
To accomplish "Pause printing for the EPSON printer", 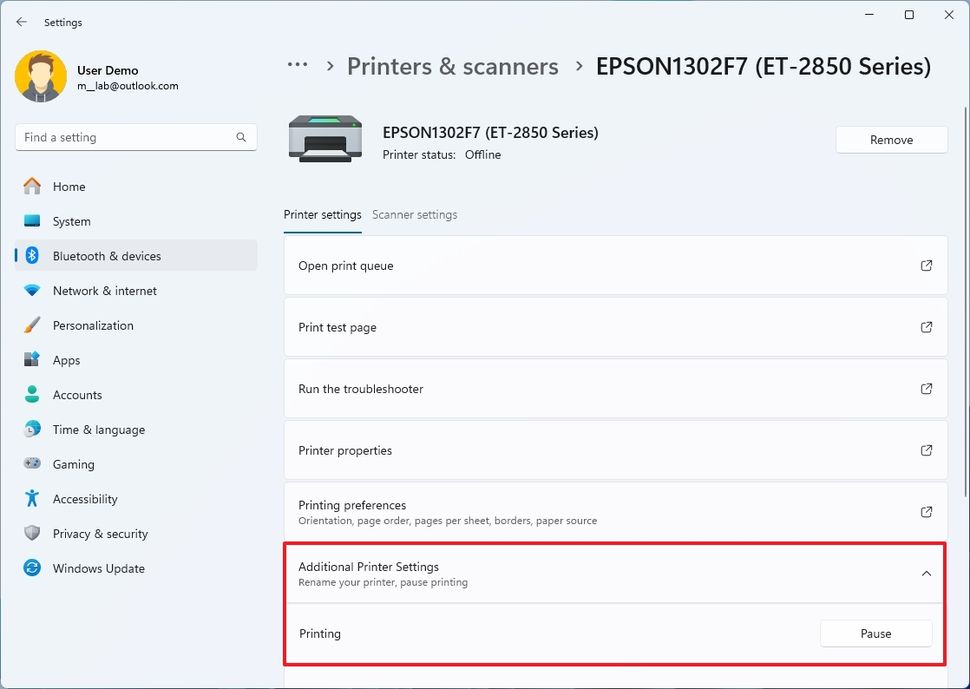I will point(876,633).
